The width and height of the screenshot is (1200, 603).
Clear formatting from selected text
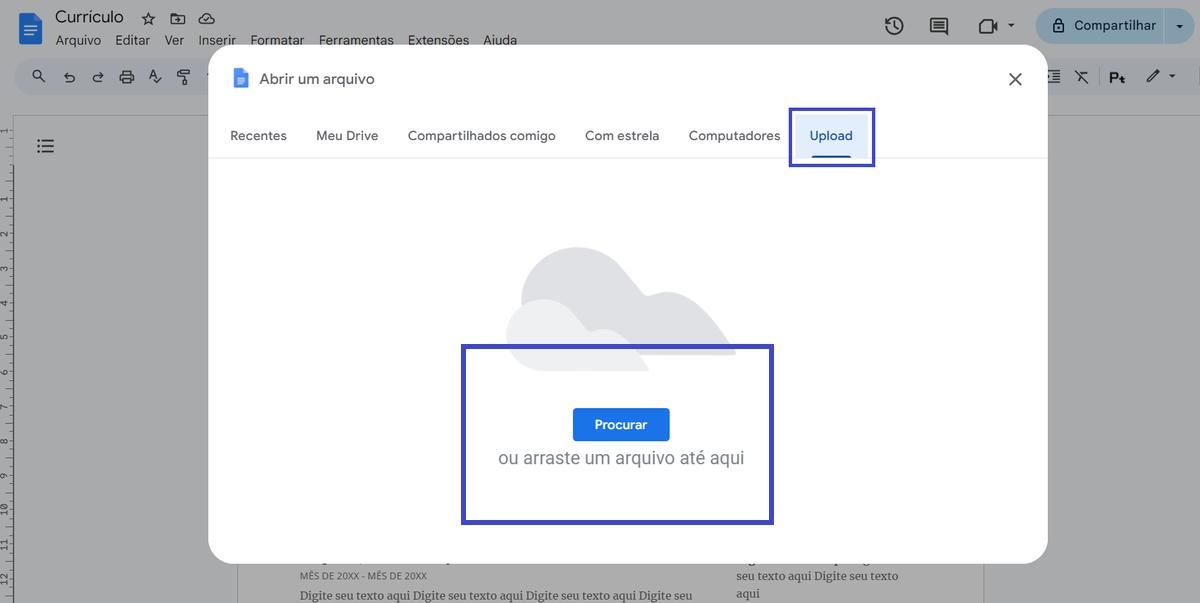coord(1081,76)
